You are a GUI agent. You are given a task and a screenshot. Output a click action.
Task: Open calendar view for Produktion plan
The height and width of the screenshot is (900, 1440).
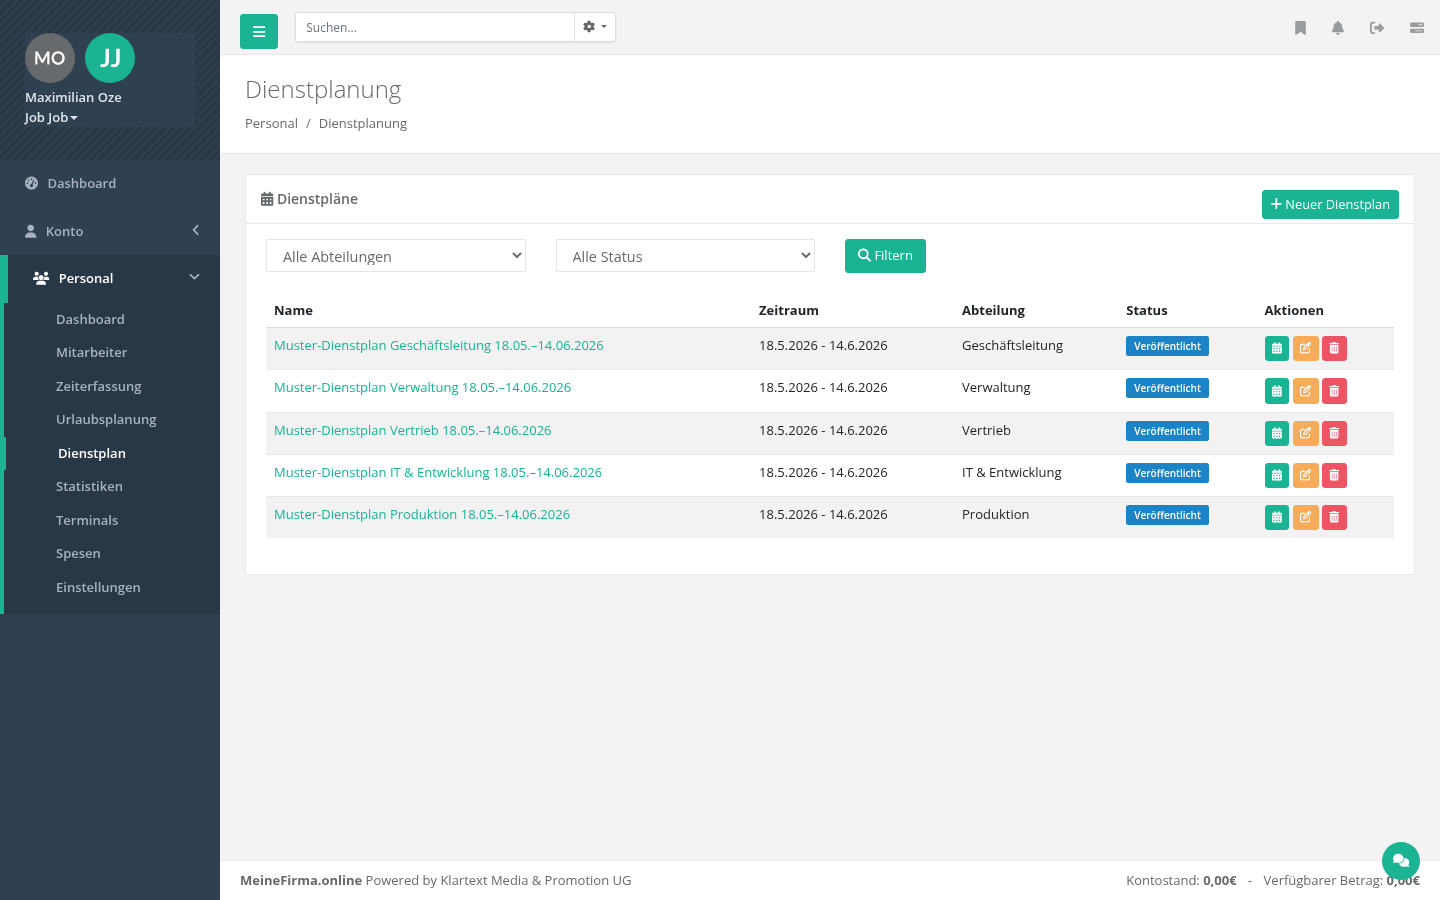pos(1277,517)
